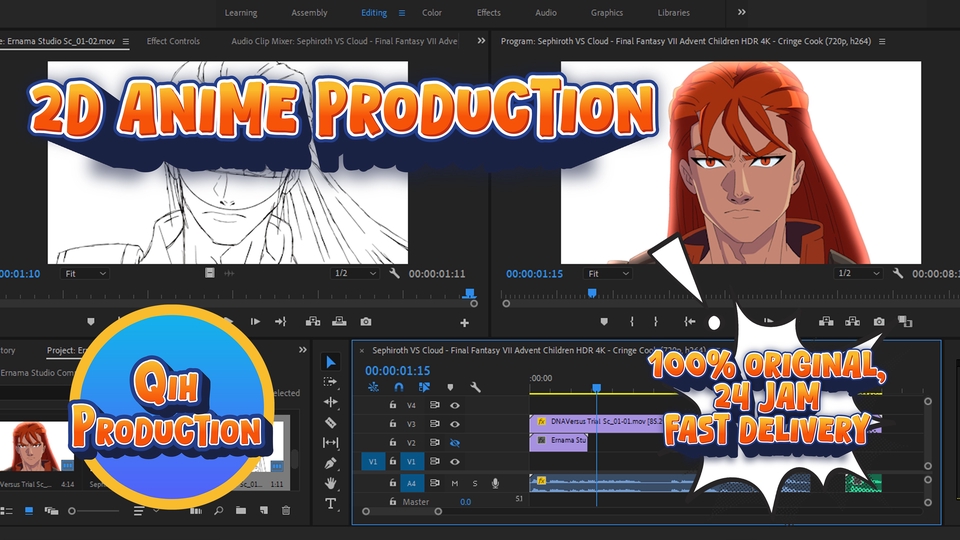Screen dimensions: 960x540
Task: Mute audio track A4
Action: pos(455,483)
